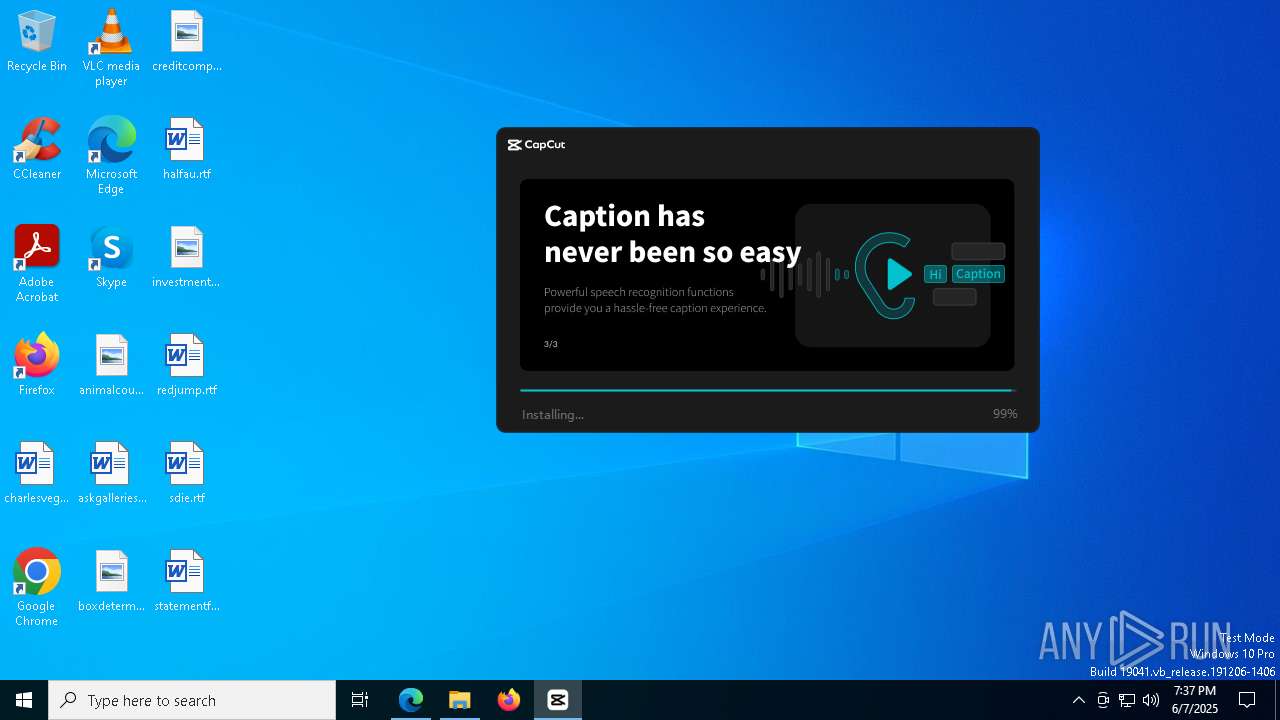This screenshot has width=1280, height=720.
Task: Select the investment image file
Action: 187,258
